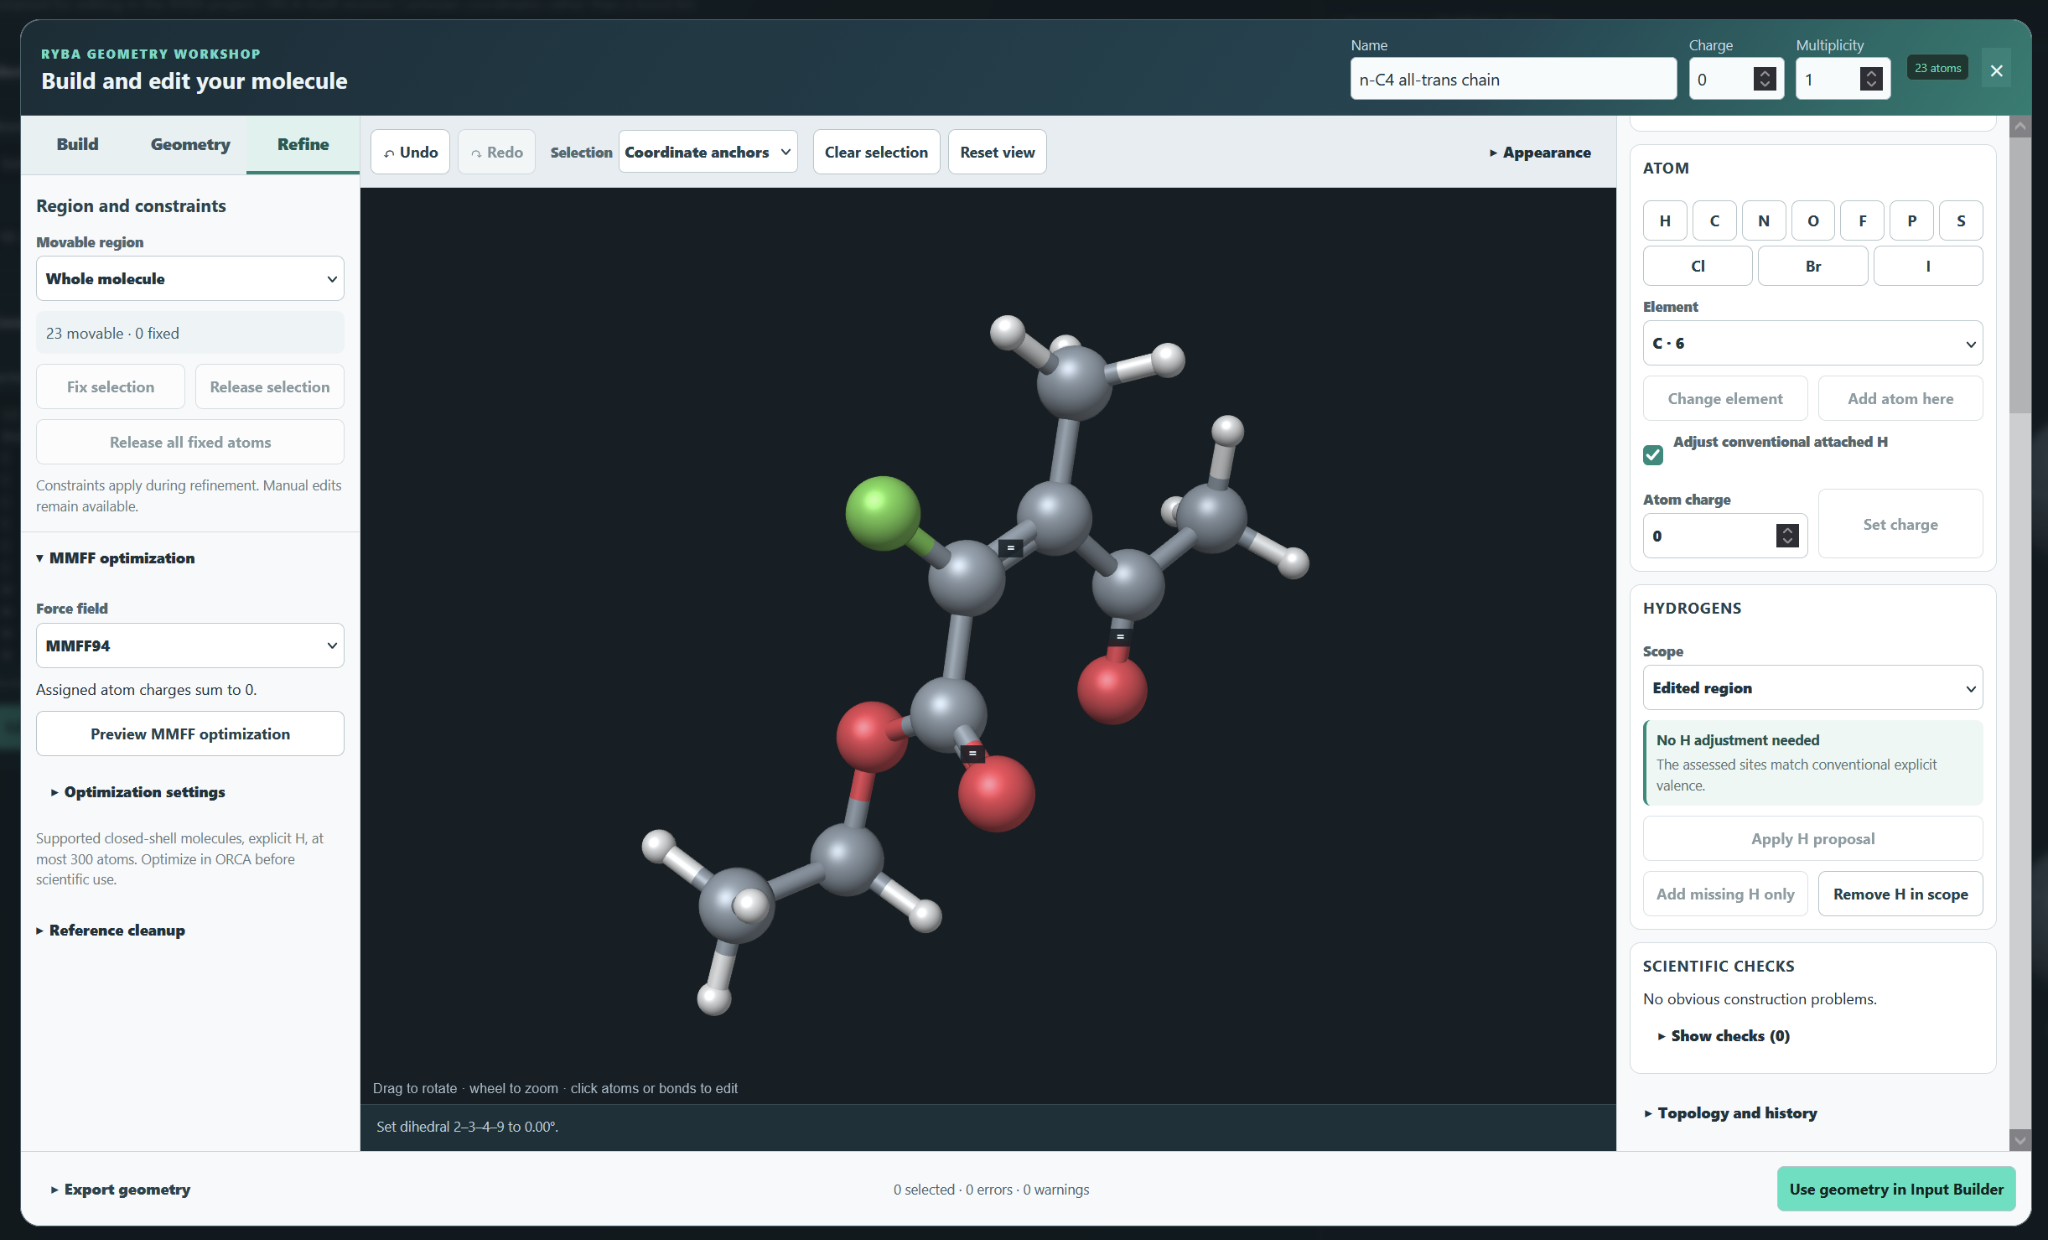Click the Atom charge stepper arrows
2048x1240 pixels.
[1787, 536]
